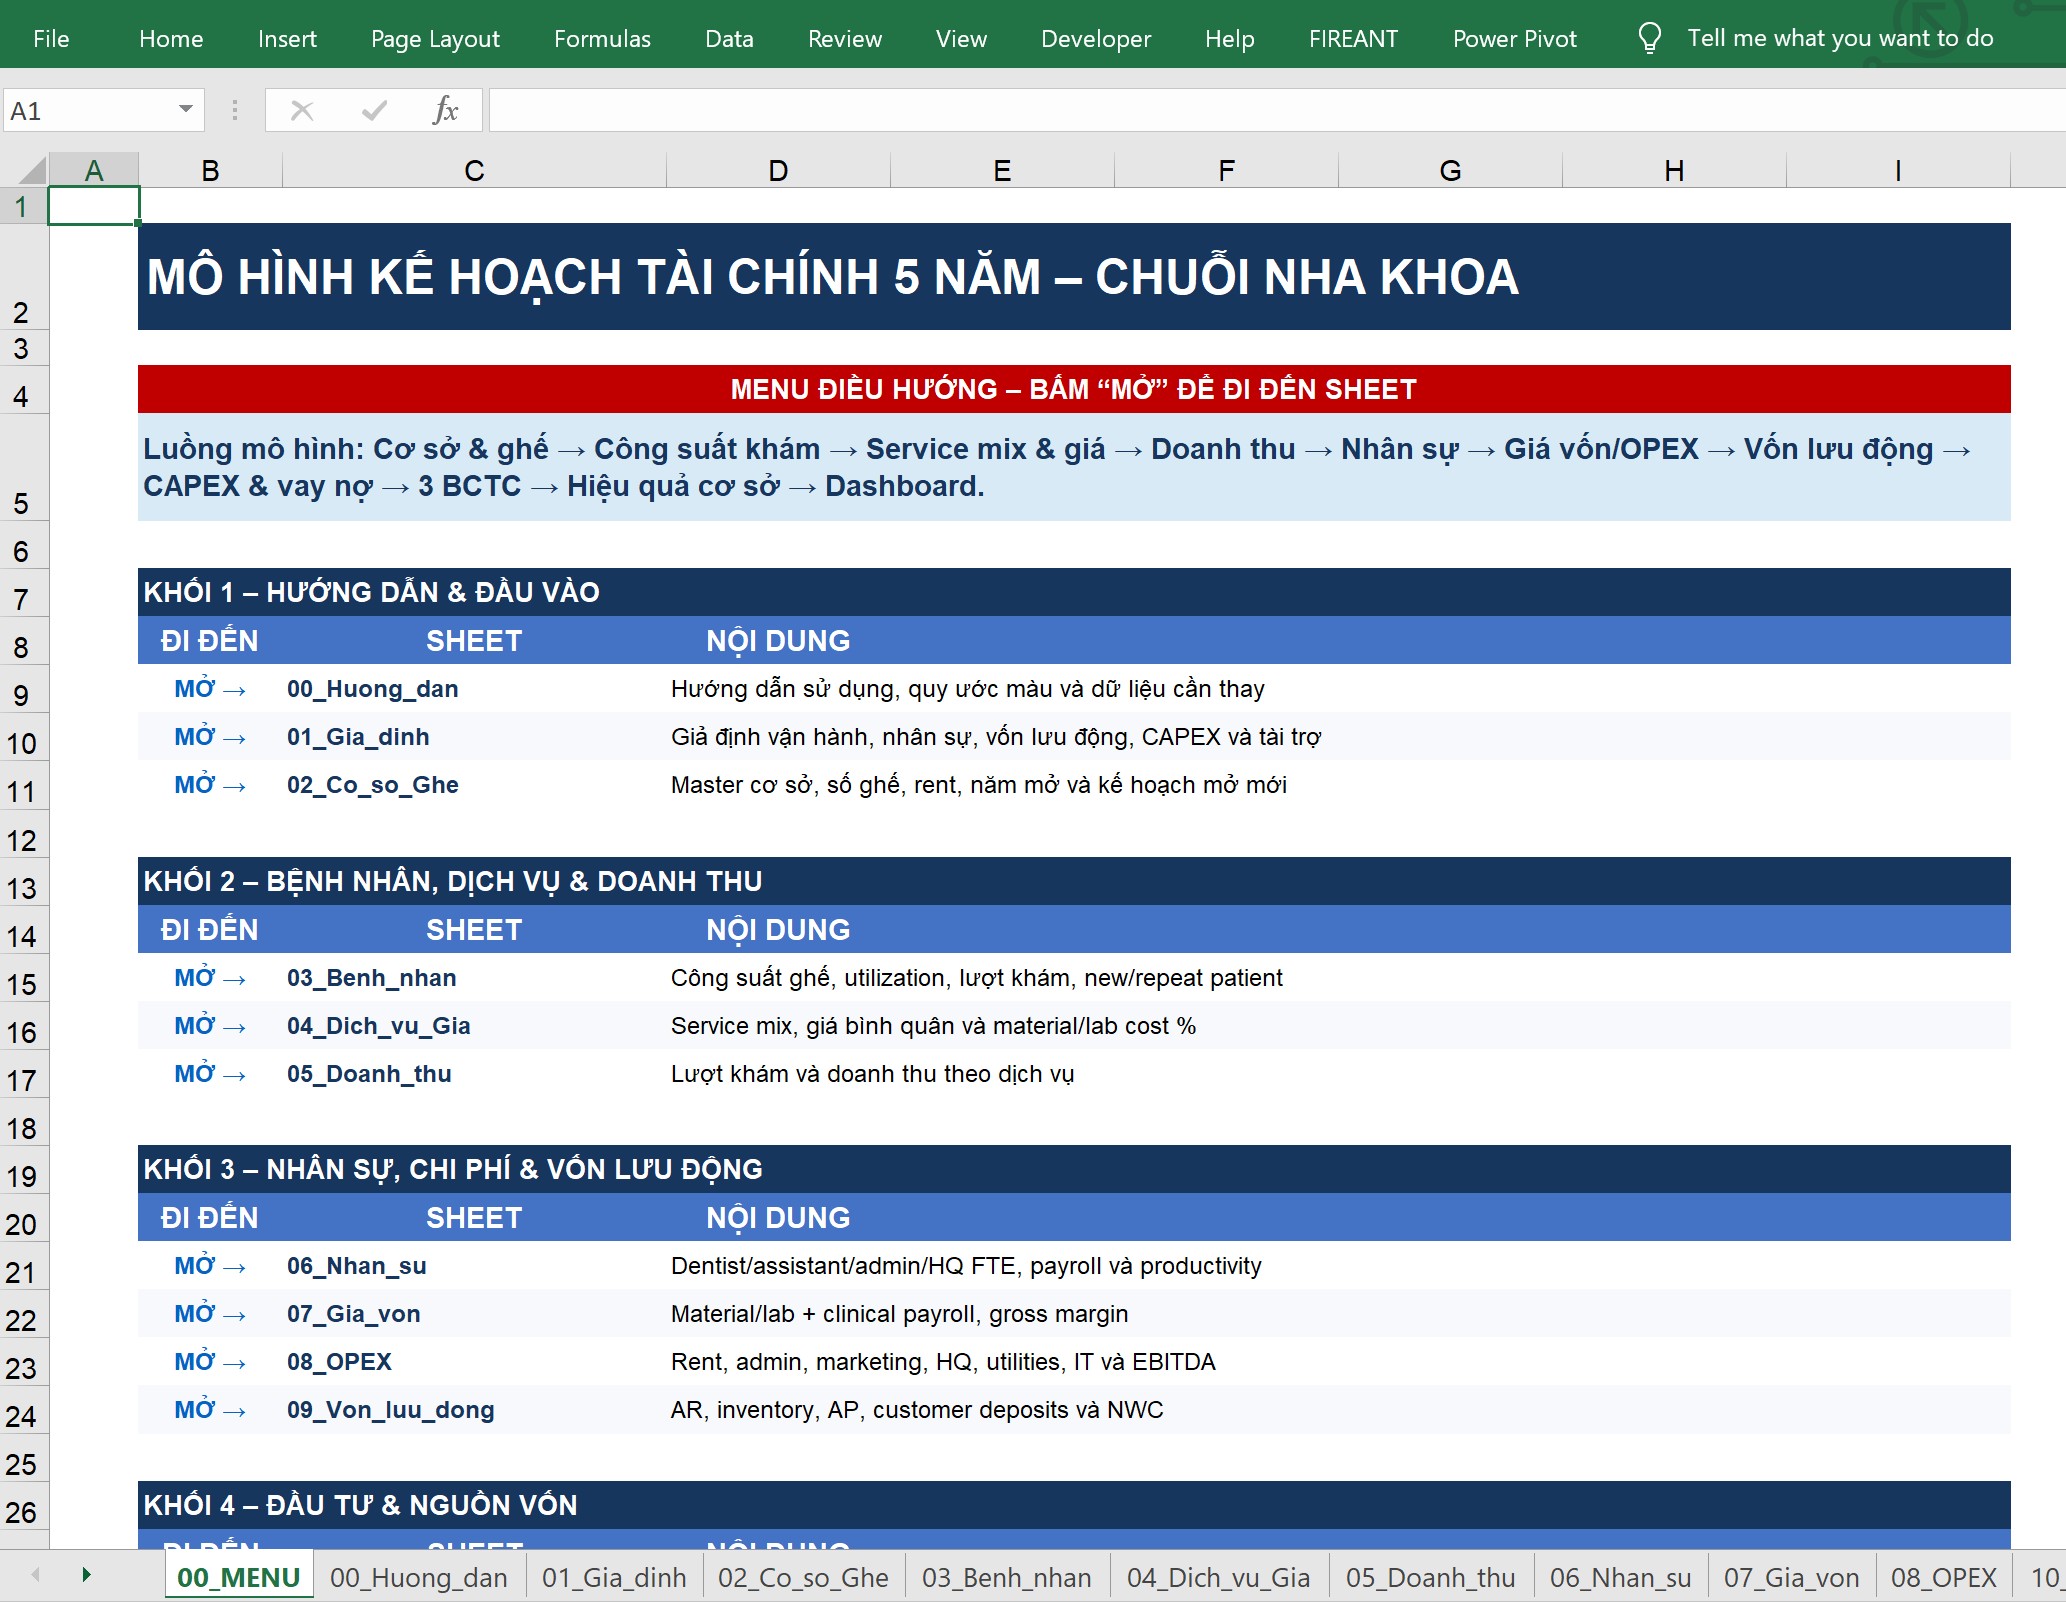Click the Select All corner triangle

click(32, 170)
